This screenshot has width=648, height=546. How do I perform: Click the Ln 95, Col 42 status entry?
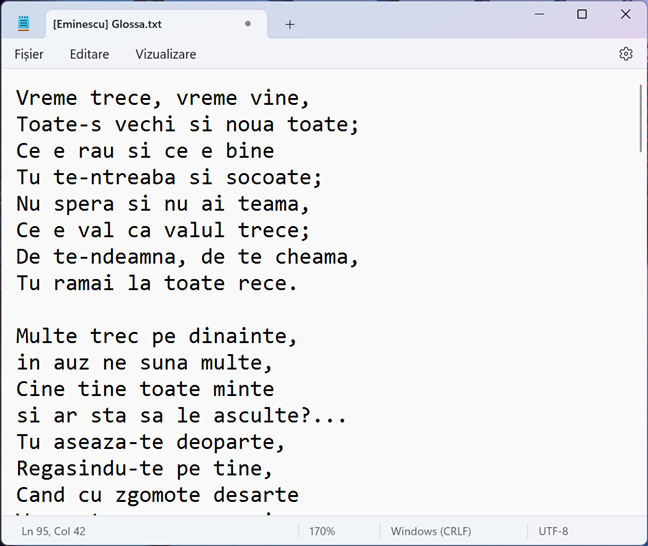[x=54, y=531]
